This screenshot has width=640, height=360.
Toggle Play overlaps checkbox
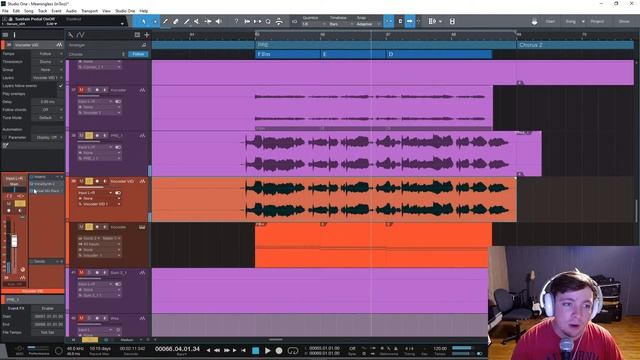(x=61, y=94)
